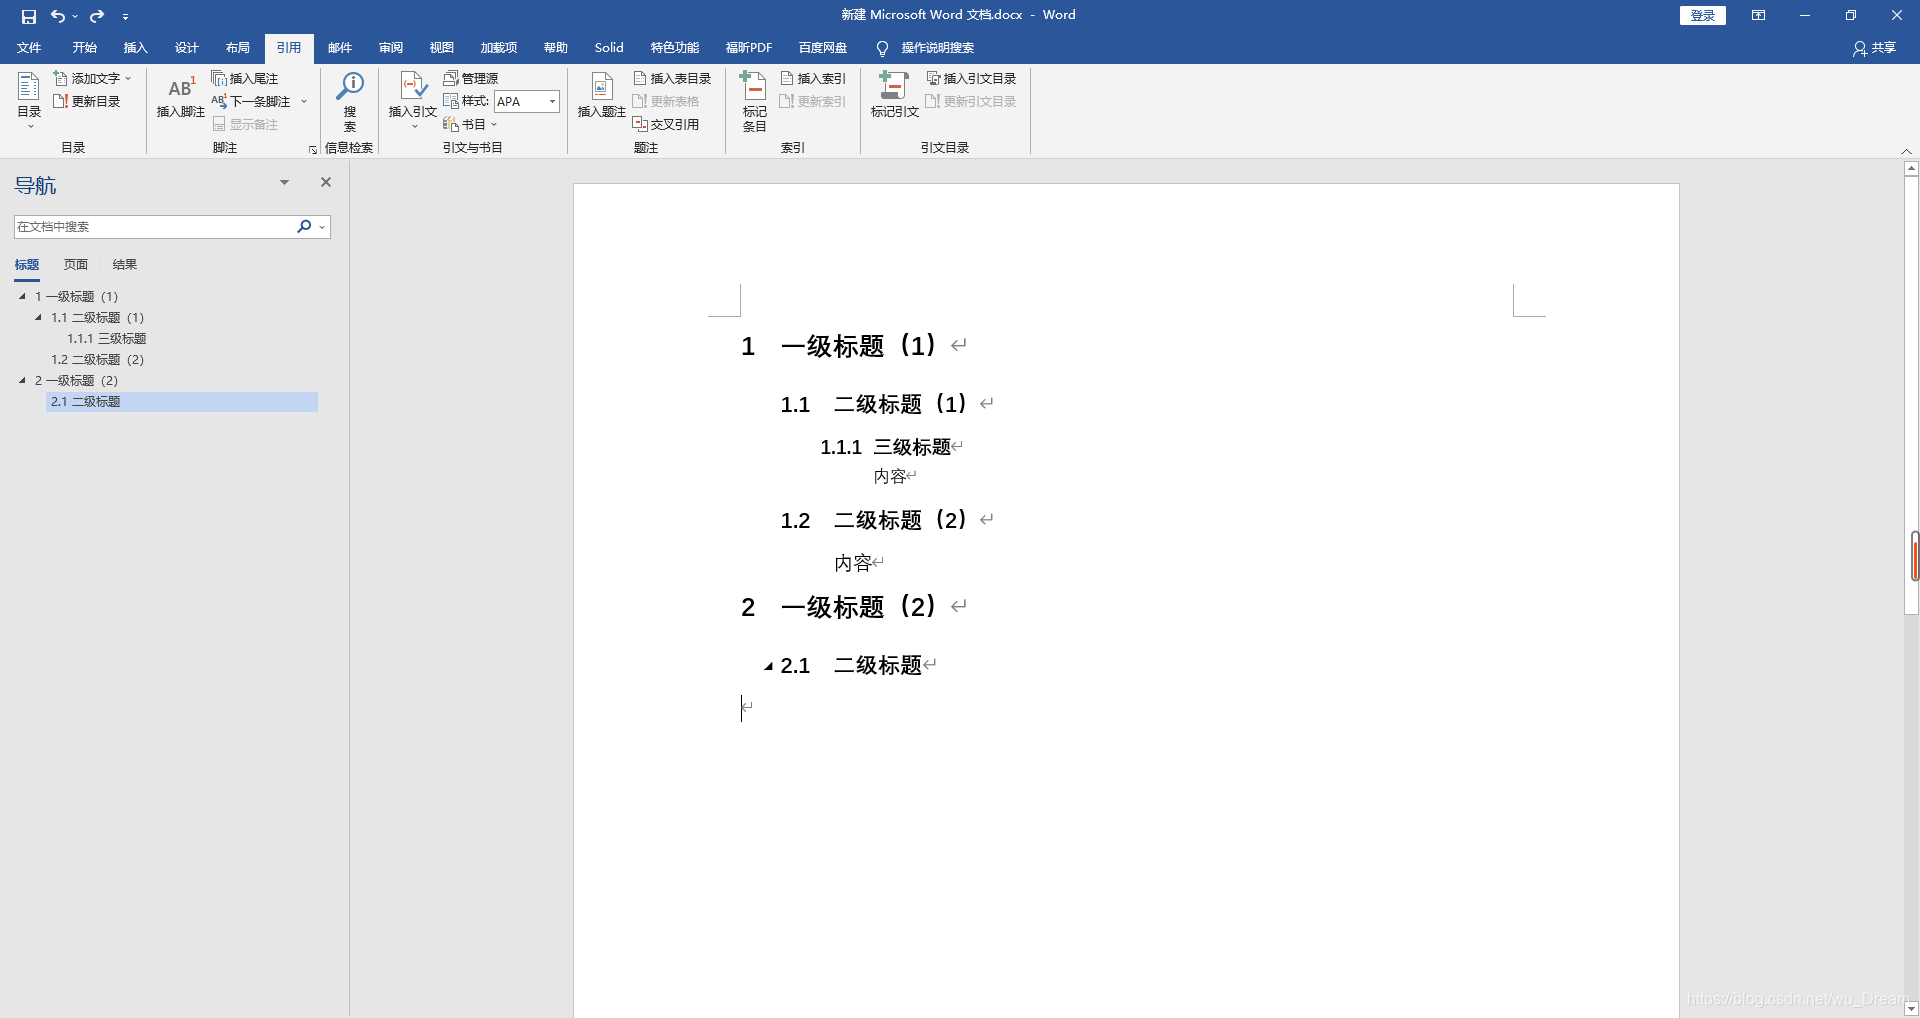Click the 插入脚注 AB icon

(x=181, y=88)
